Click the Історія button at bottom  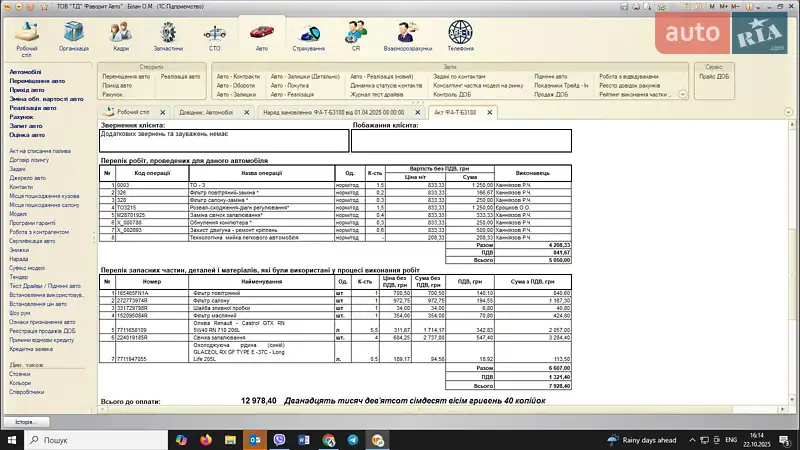click(x=26, y=422)
